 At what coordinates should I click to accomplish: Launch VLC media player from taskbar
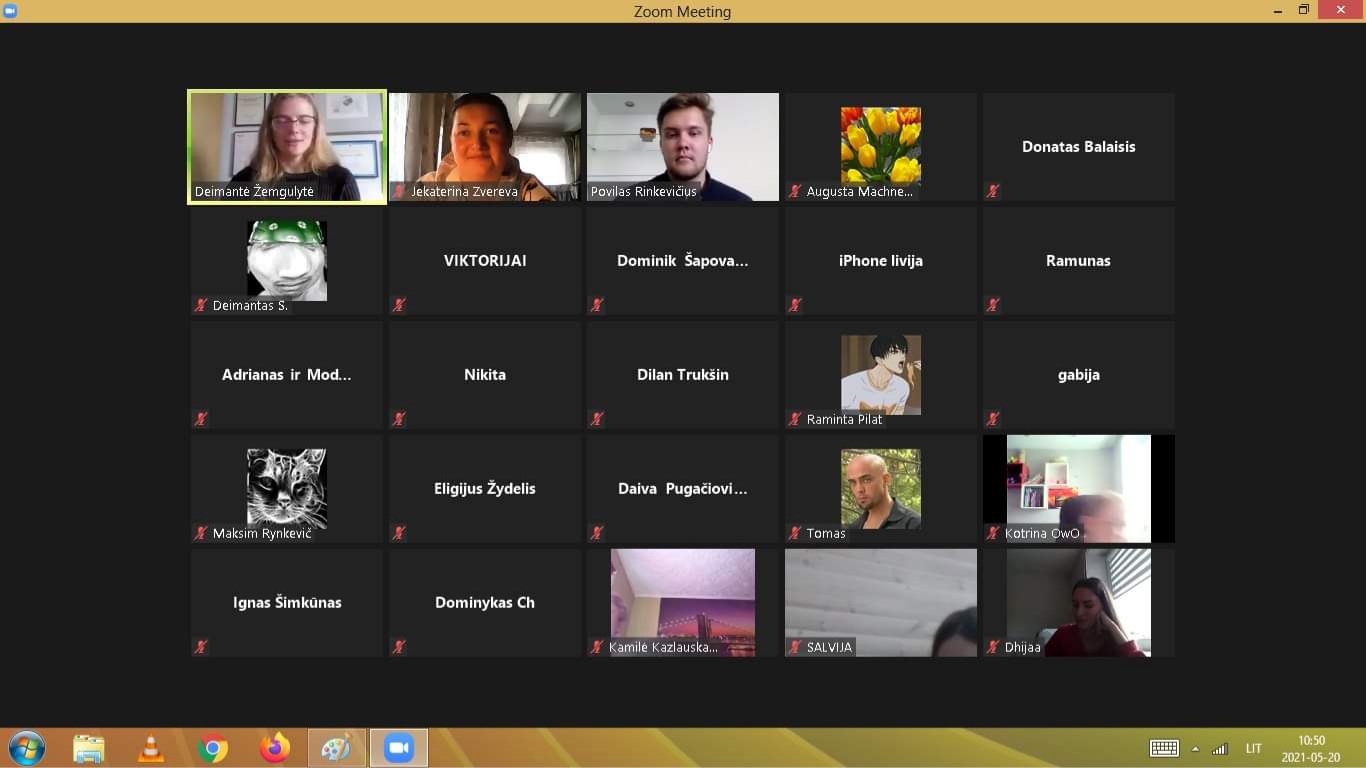(151, 748)
